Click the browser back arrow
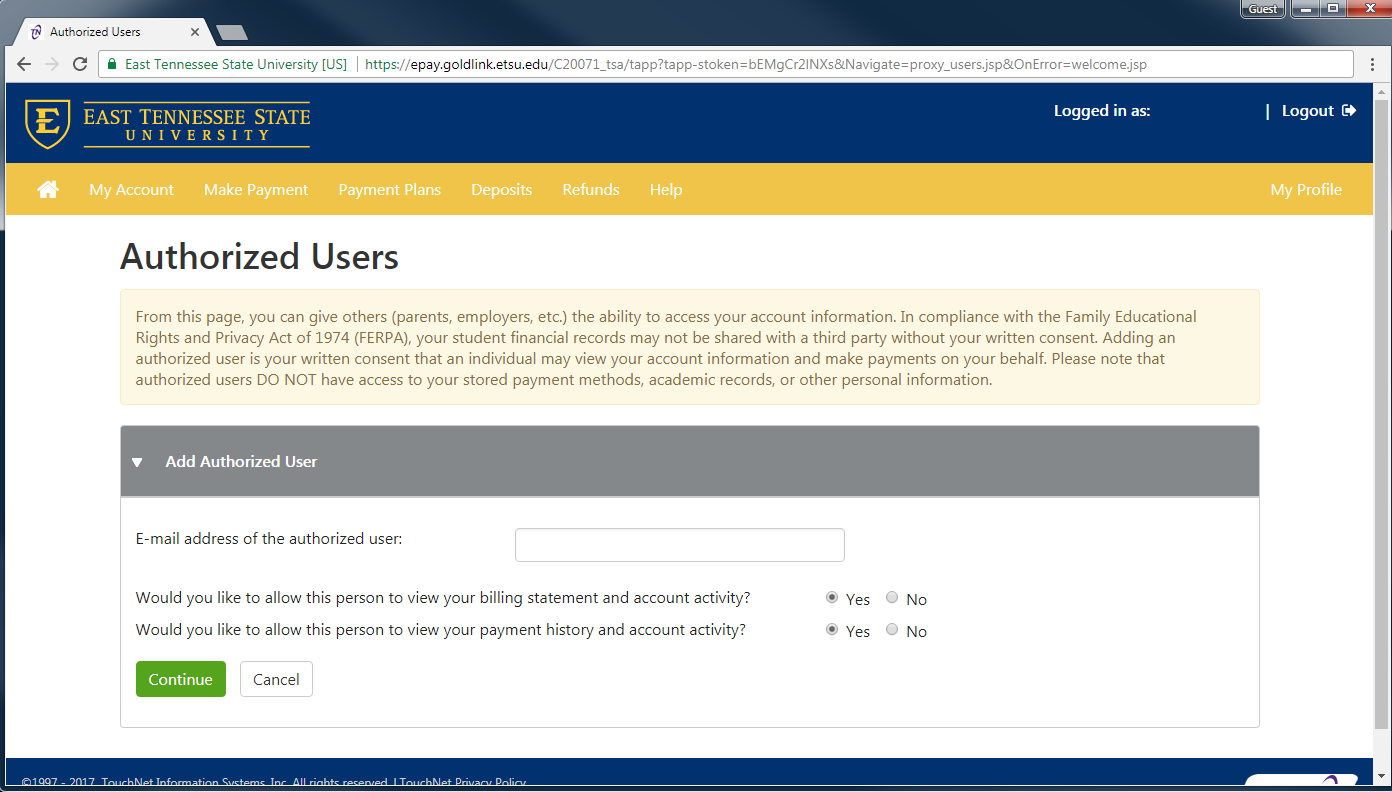1392x792 pixels. [x=24, y=64]
